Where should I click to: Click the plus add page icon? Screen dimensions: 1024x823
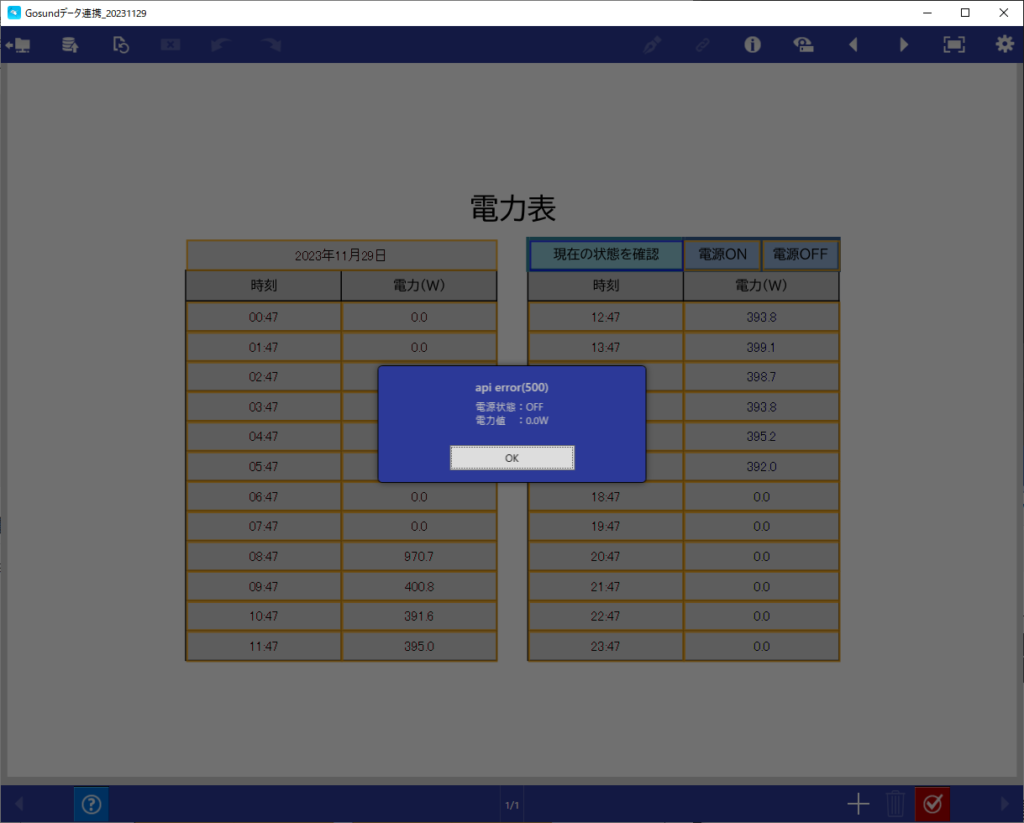tap(858, 804)
